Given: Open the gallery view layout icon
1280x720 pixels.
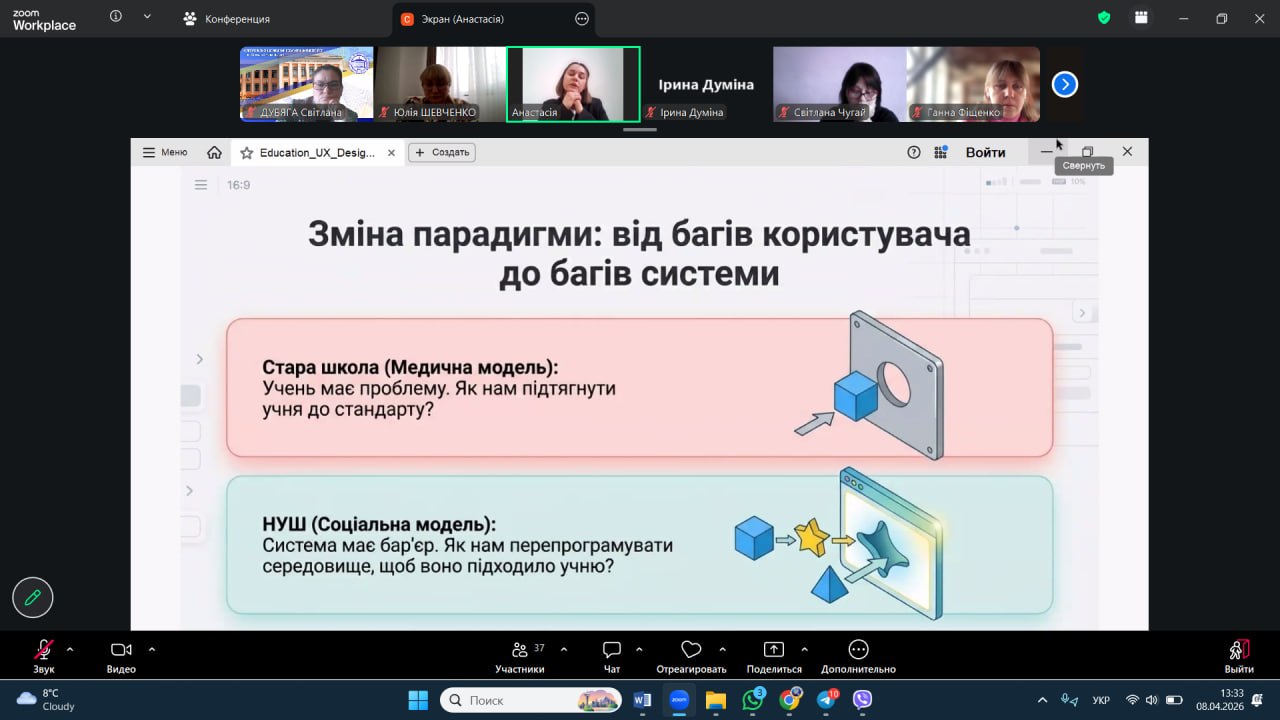Looking at the screenshot, I should point(1141,18).
